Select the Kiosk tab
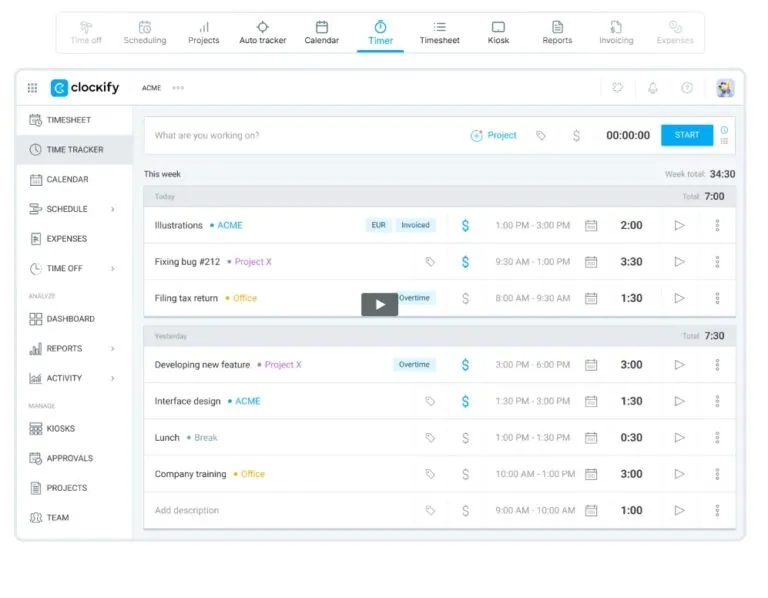 (498, 33)
